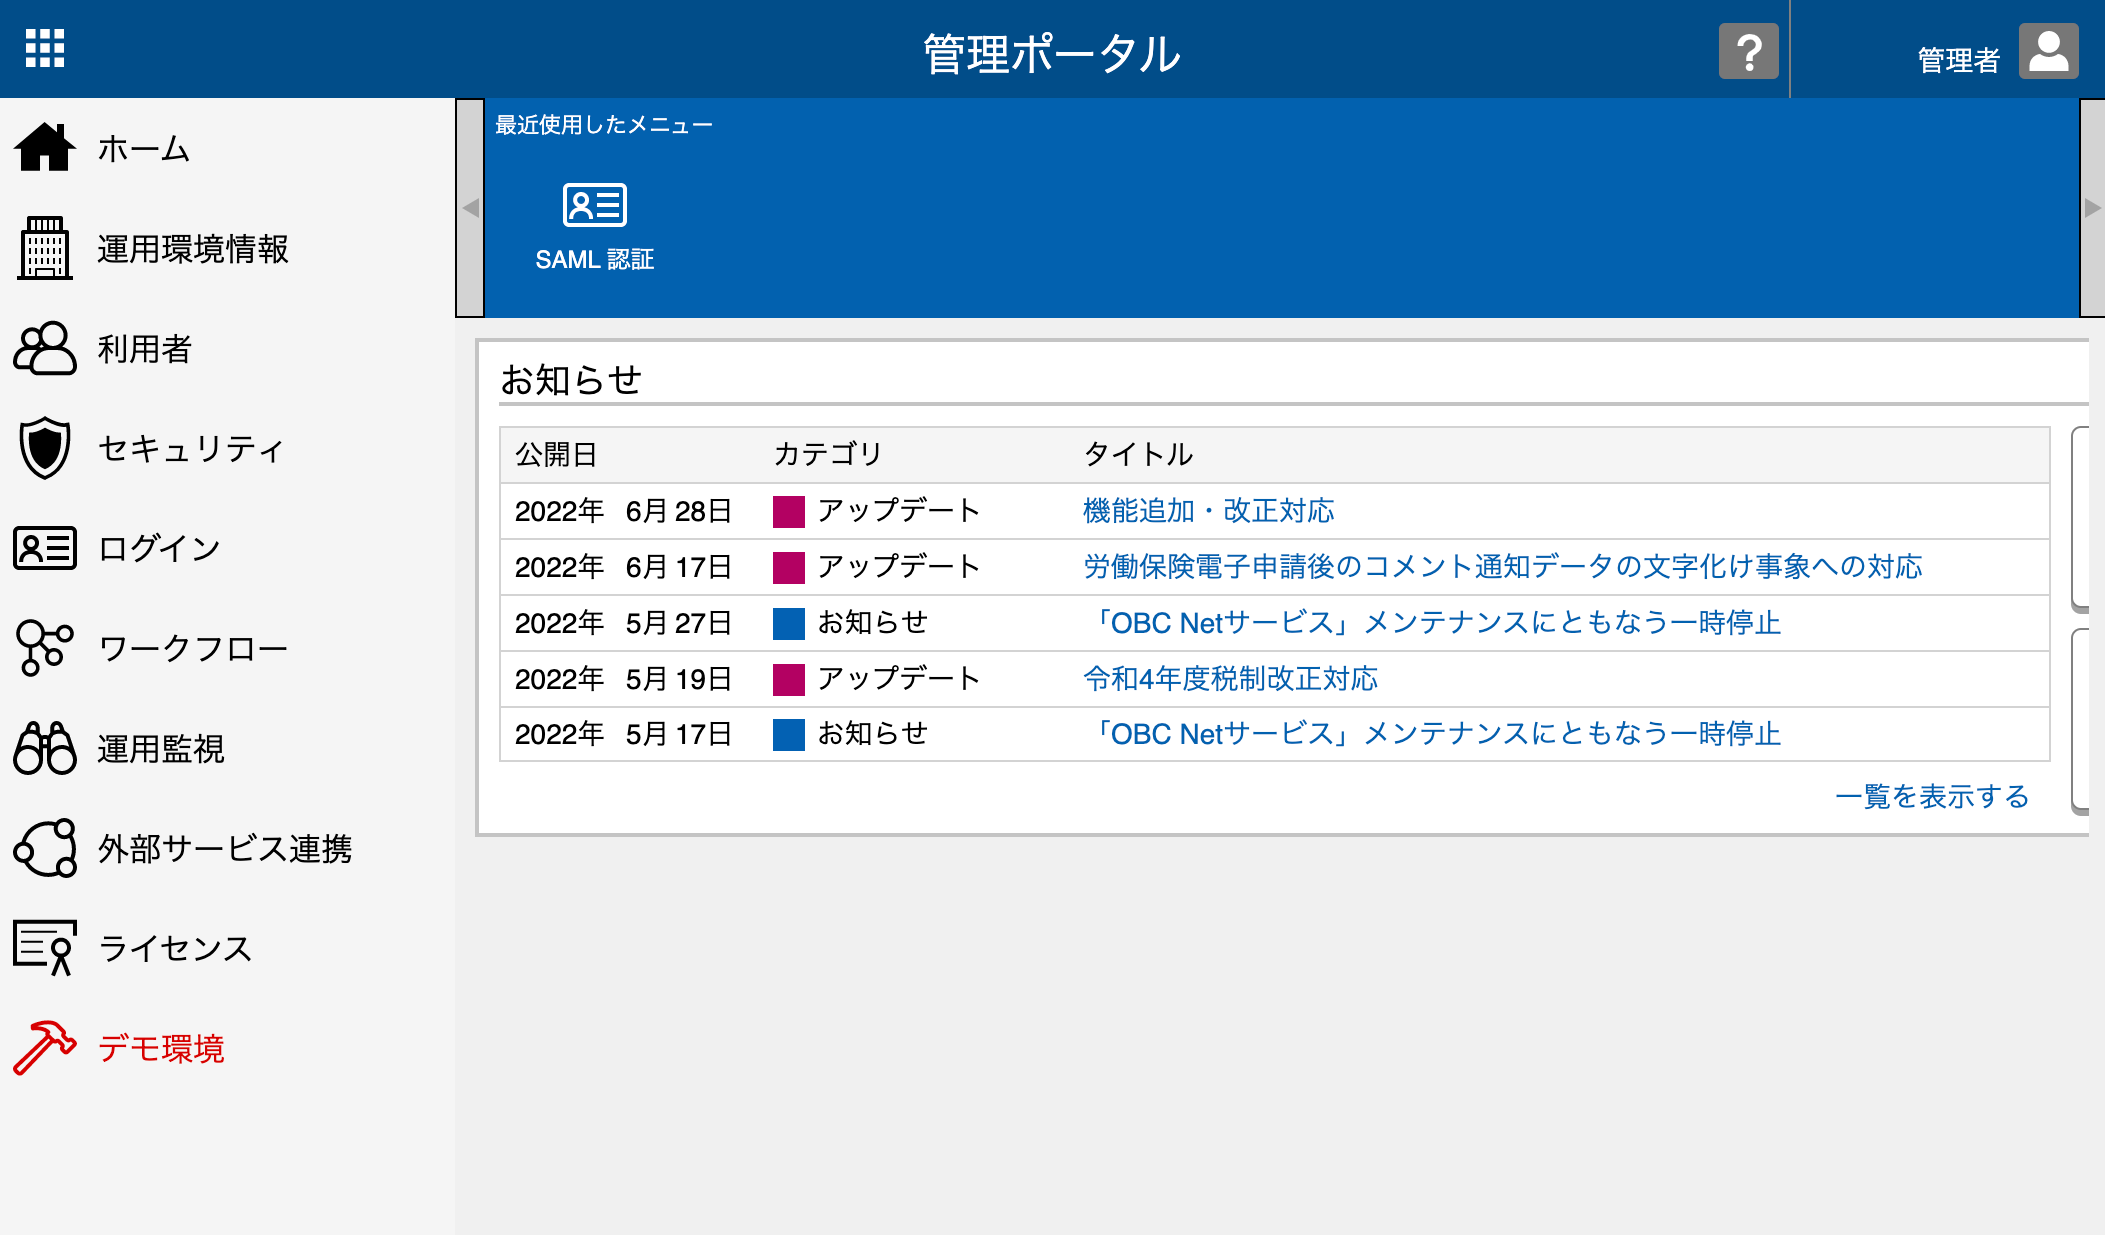The image size is (2105, 1235).
Task: Click the date 2022年 5月 17日
Action: coord(624,734)
